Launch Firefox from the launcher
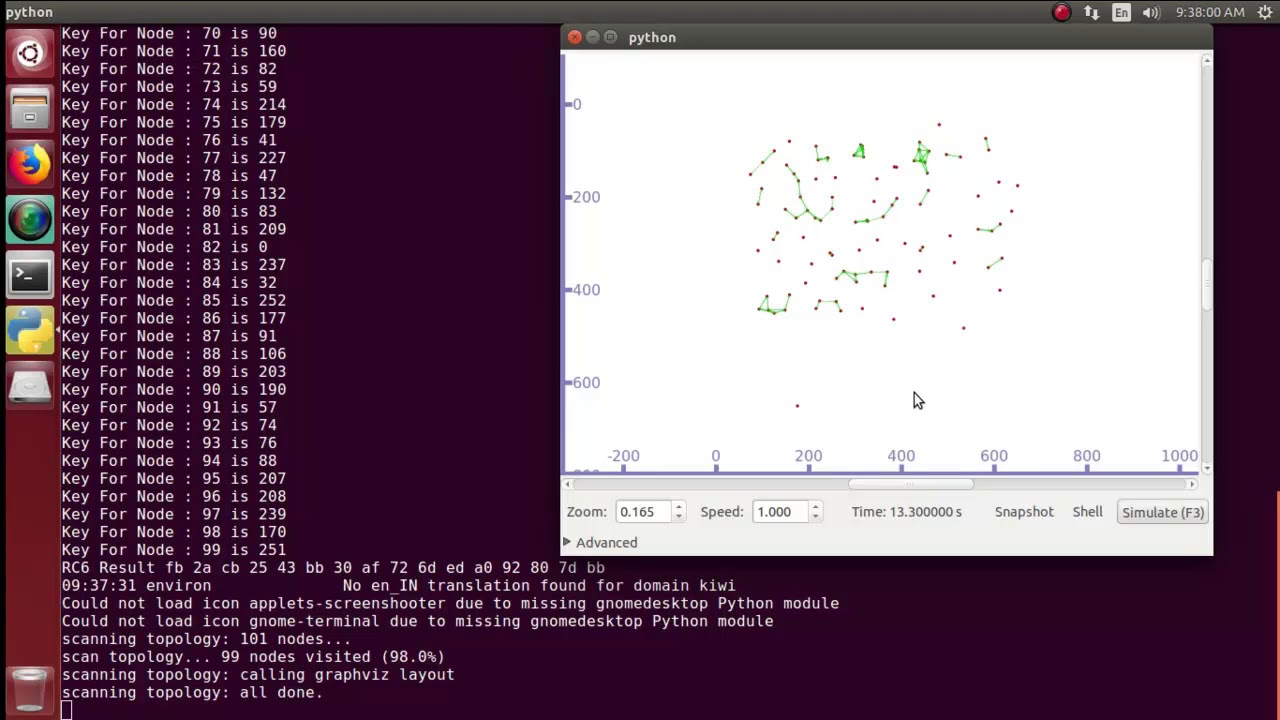This screenshot has width=1280, height=720. 30,163
